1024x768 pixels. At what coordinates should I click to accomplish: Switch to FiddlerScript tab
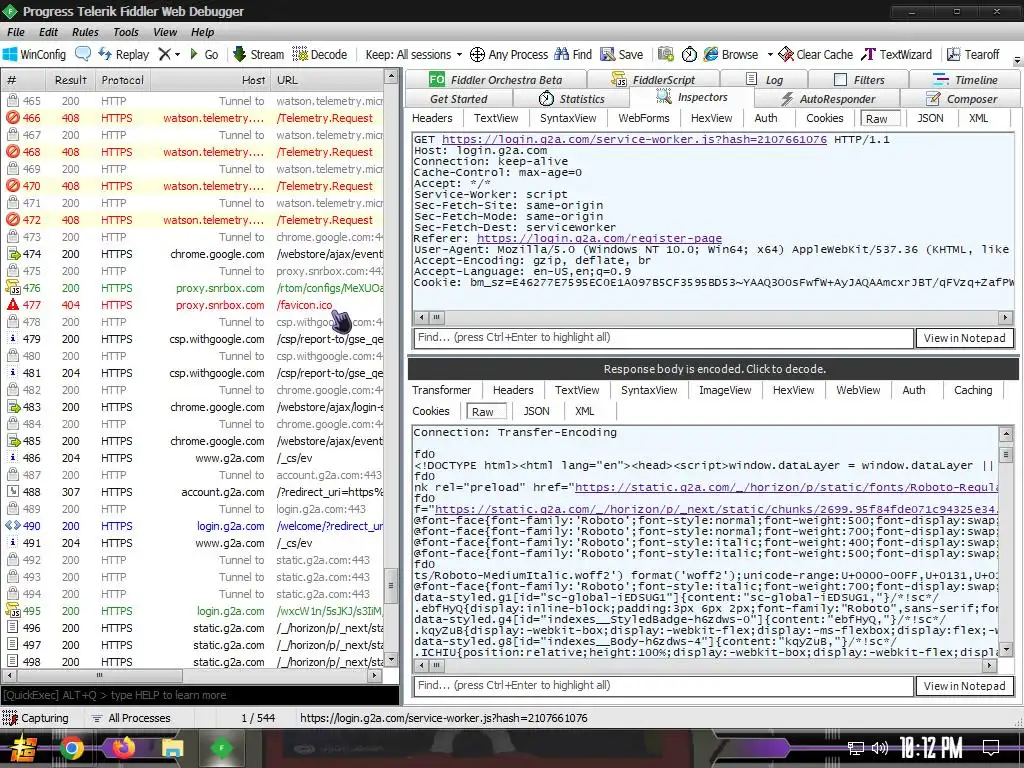[653, 80]
